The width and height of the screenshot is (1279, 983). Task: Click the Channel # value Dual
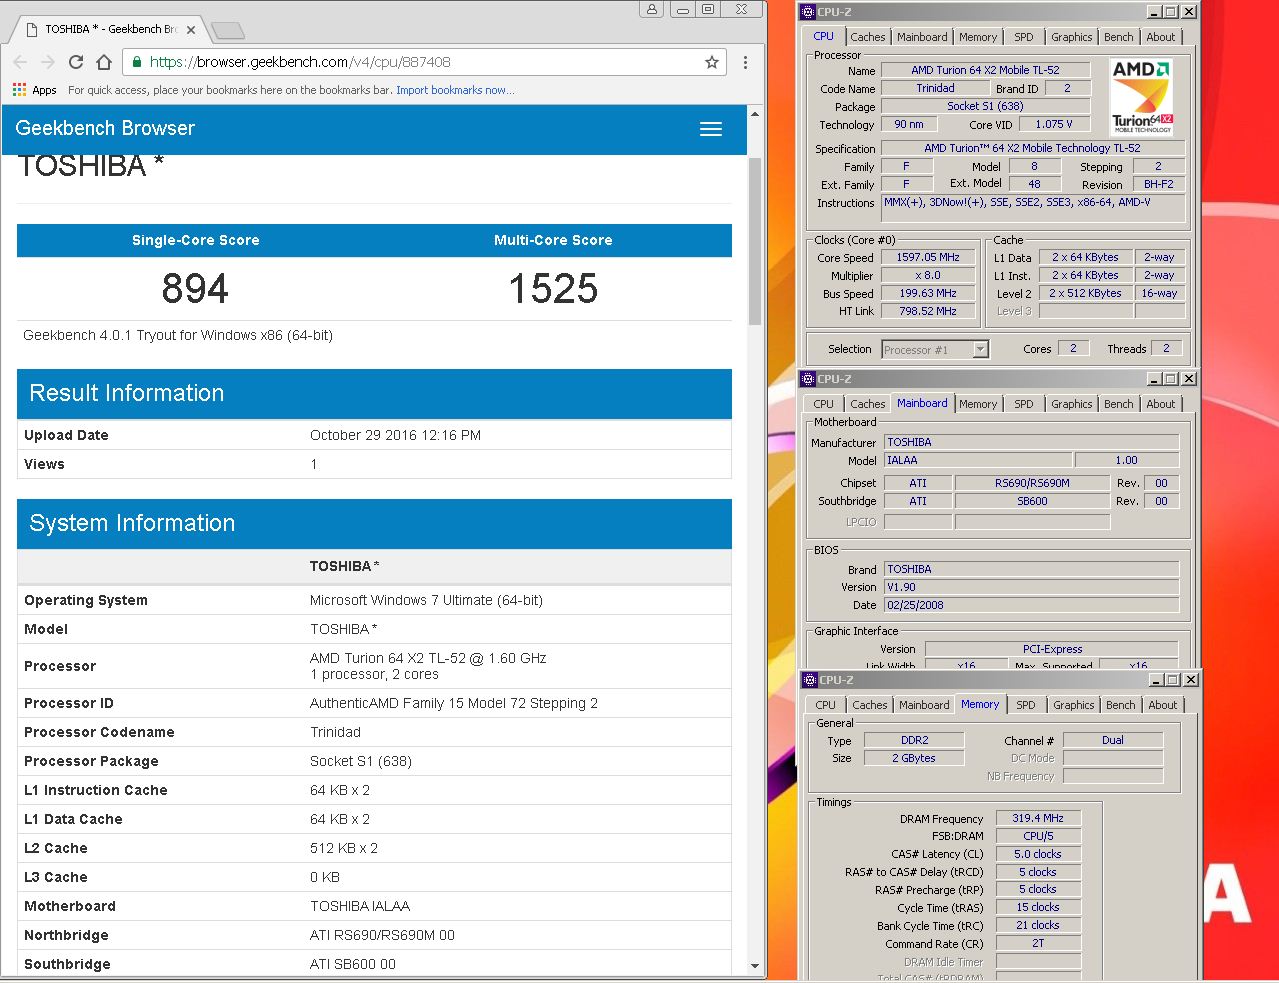click(1113, 740)
